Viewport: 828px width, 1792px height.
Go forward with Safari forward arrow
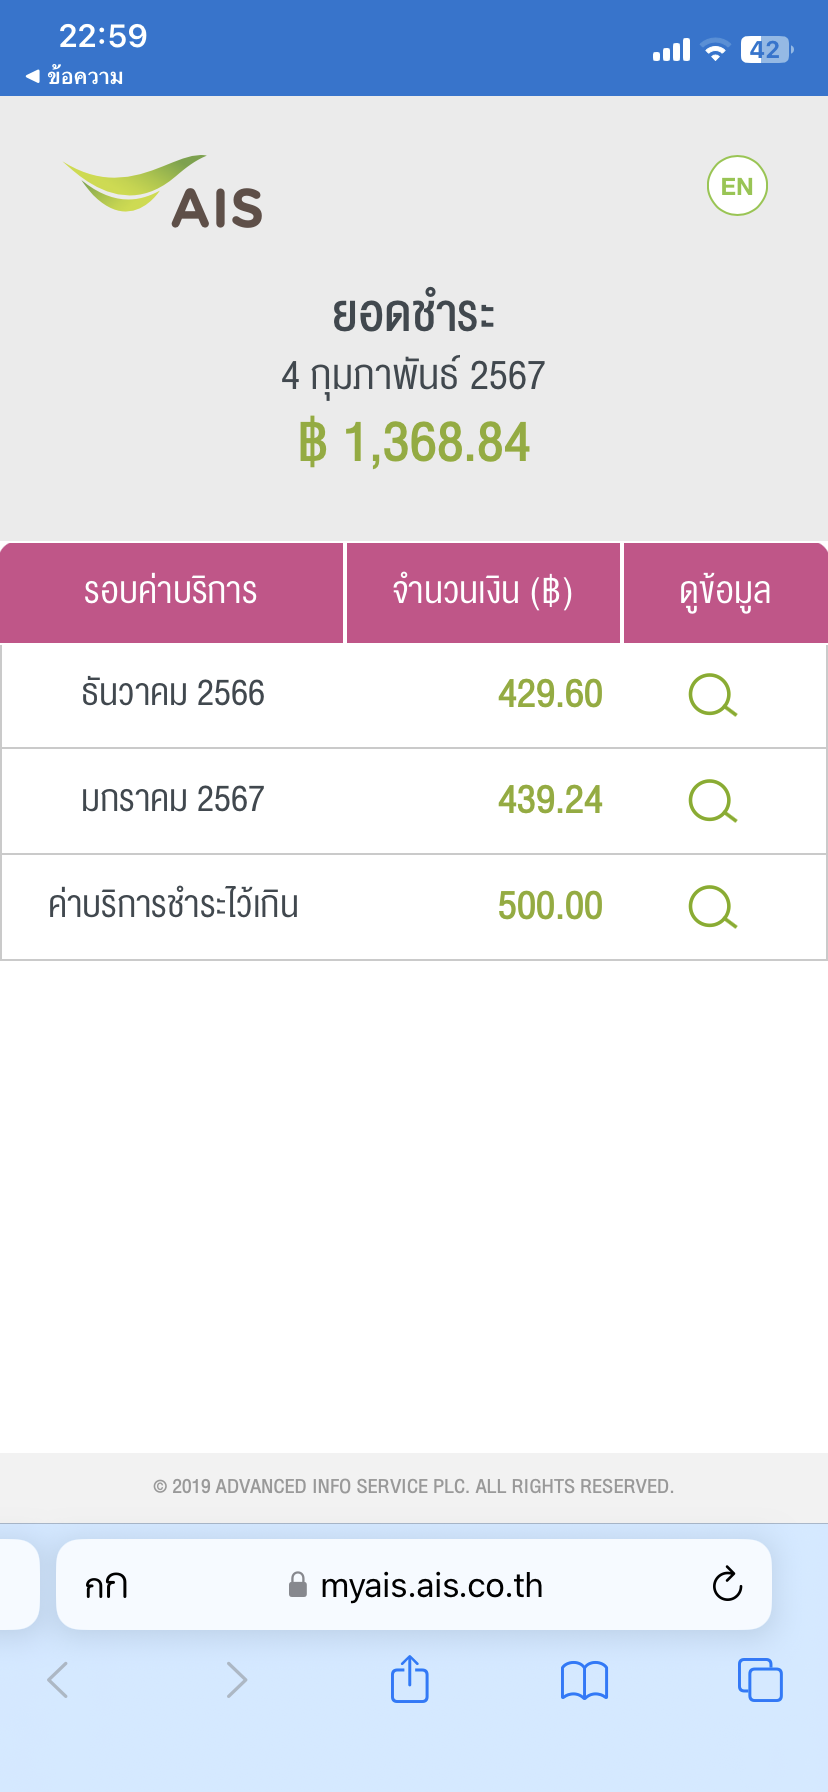(236, 1680)
